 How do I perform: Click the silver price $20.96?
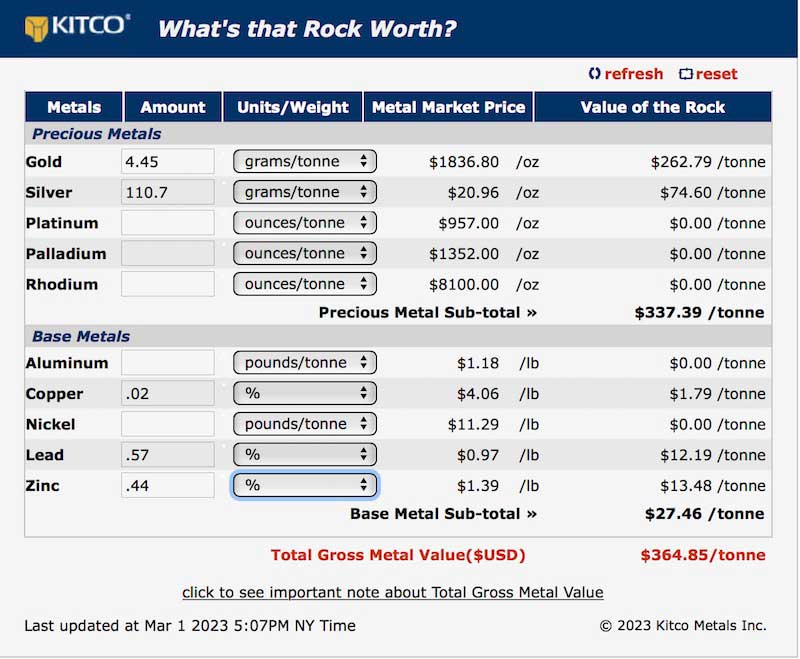point(473,192)
